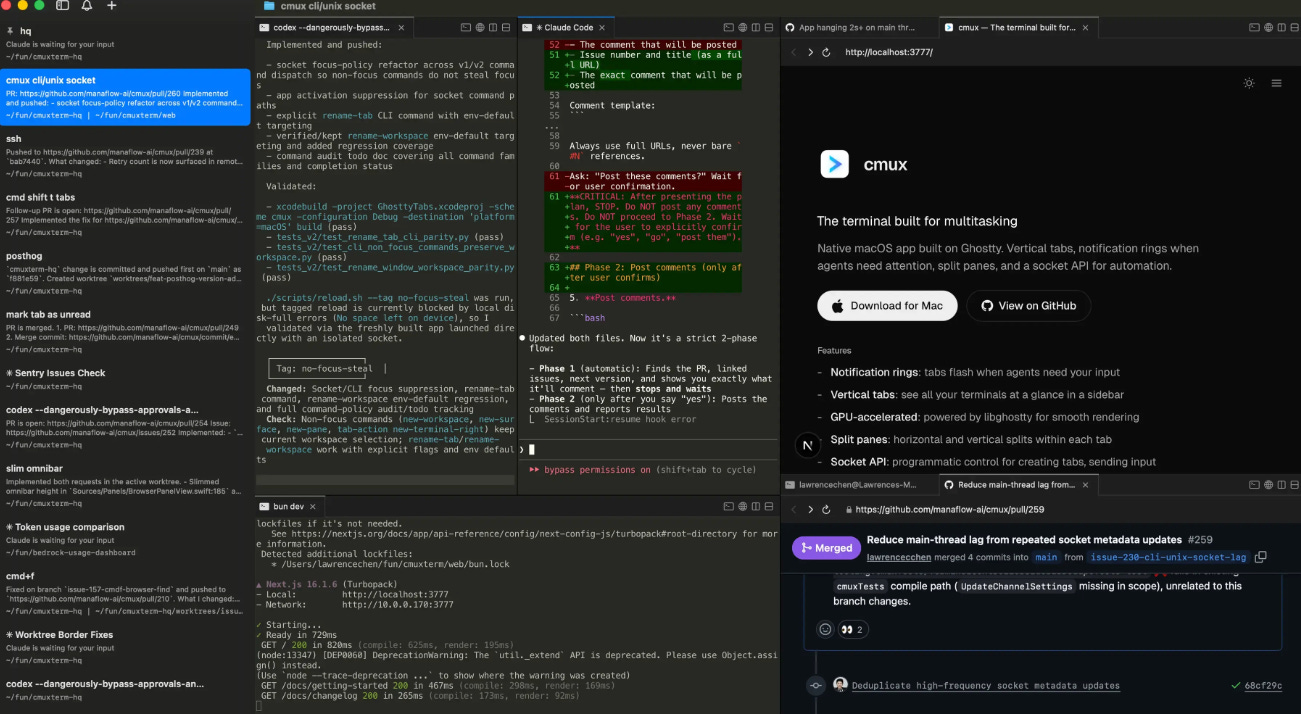Open the slim omnibar workspace

click(x=125, y=487)
